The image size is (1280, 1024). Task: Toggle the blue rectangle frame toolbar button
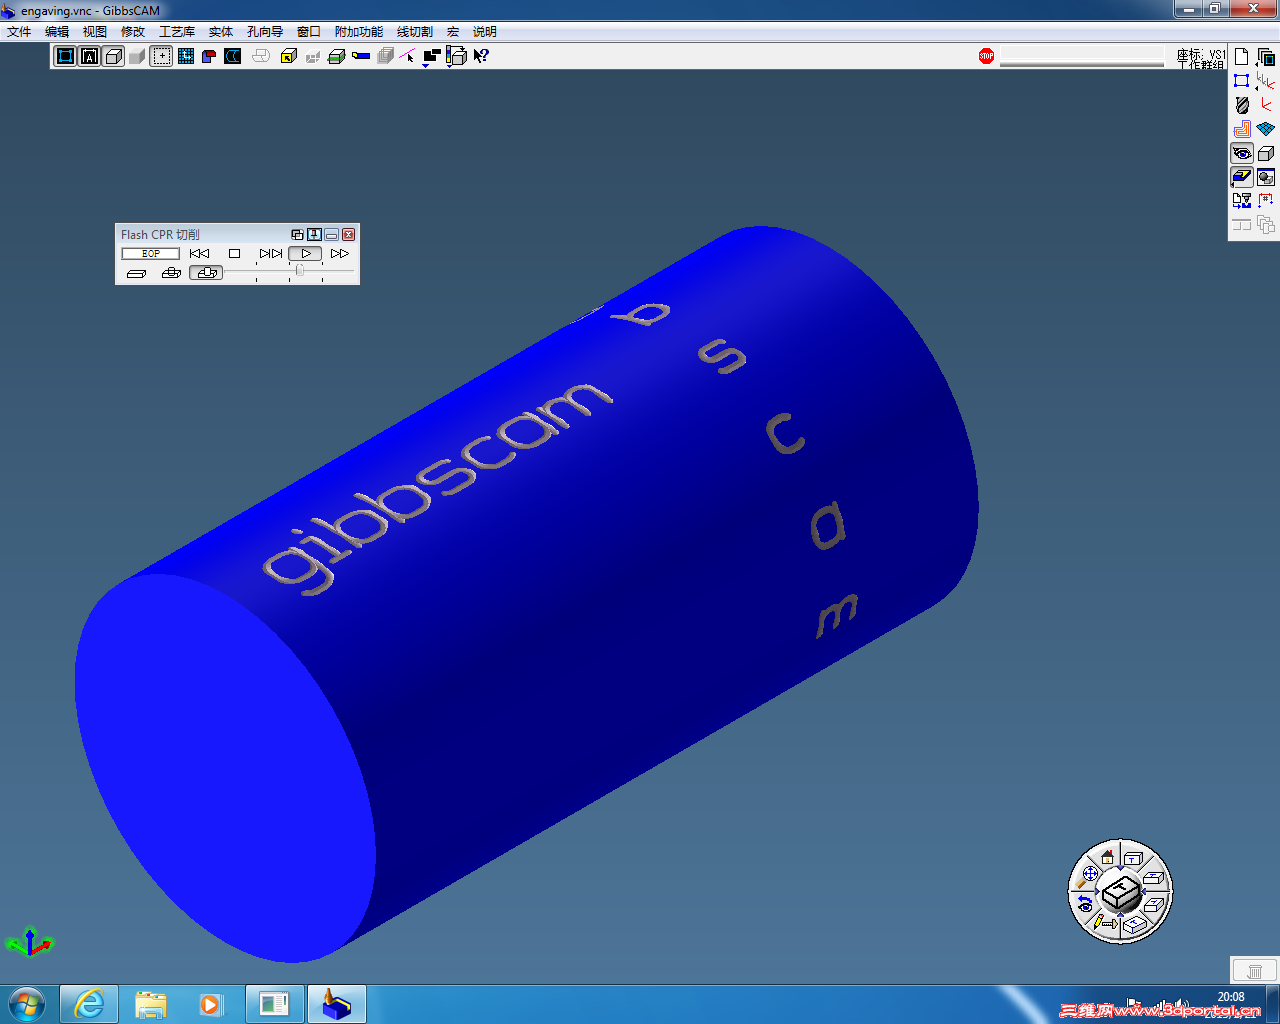coord(65,56)
